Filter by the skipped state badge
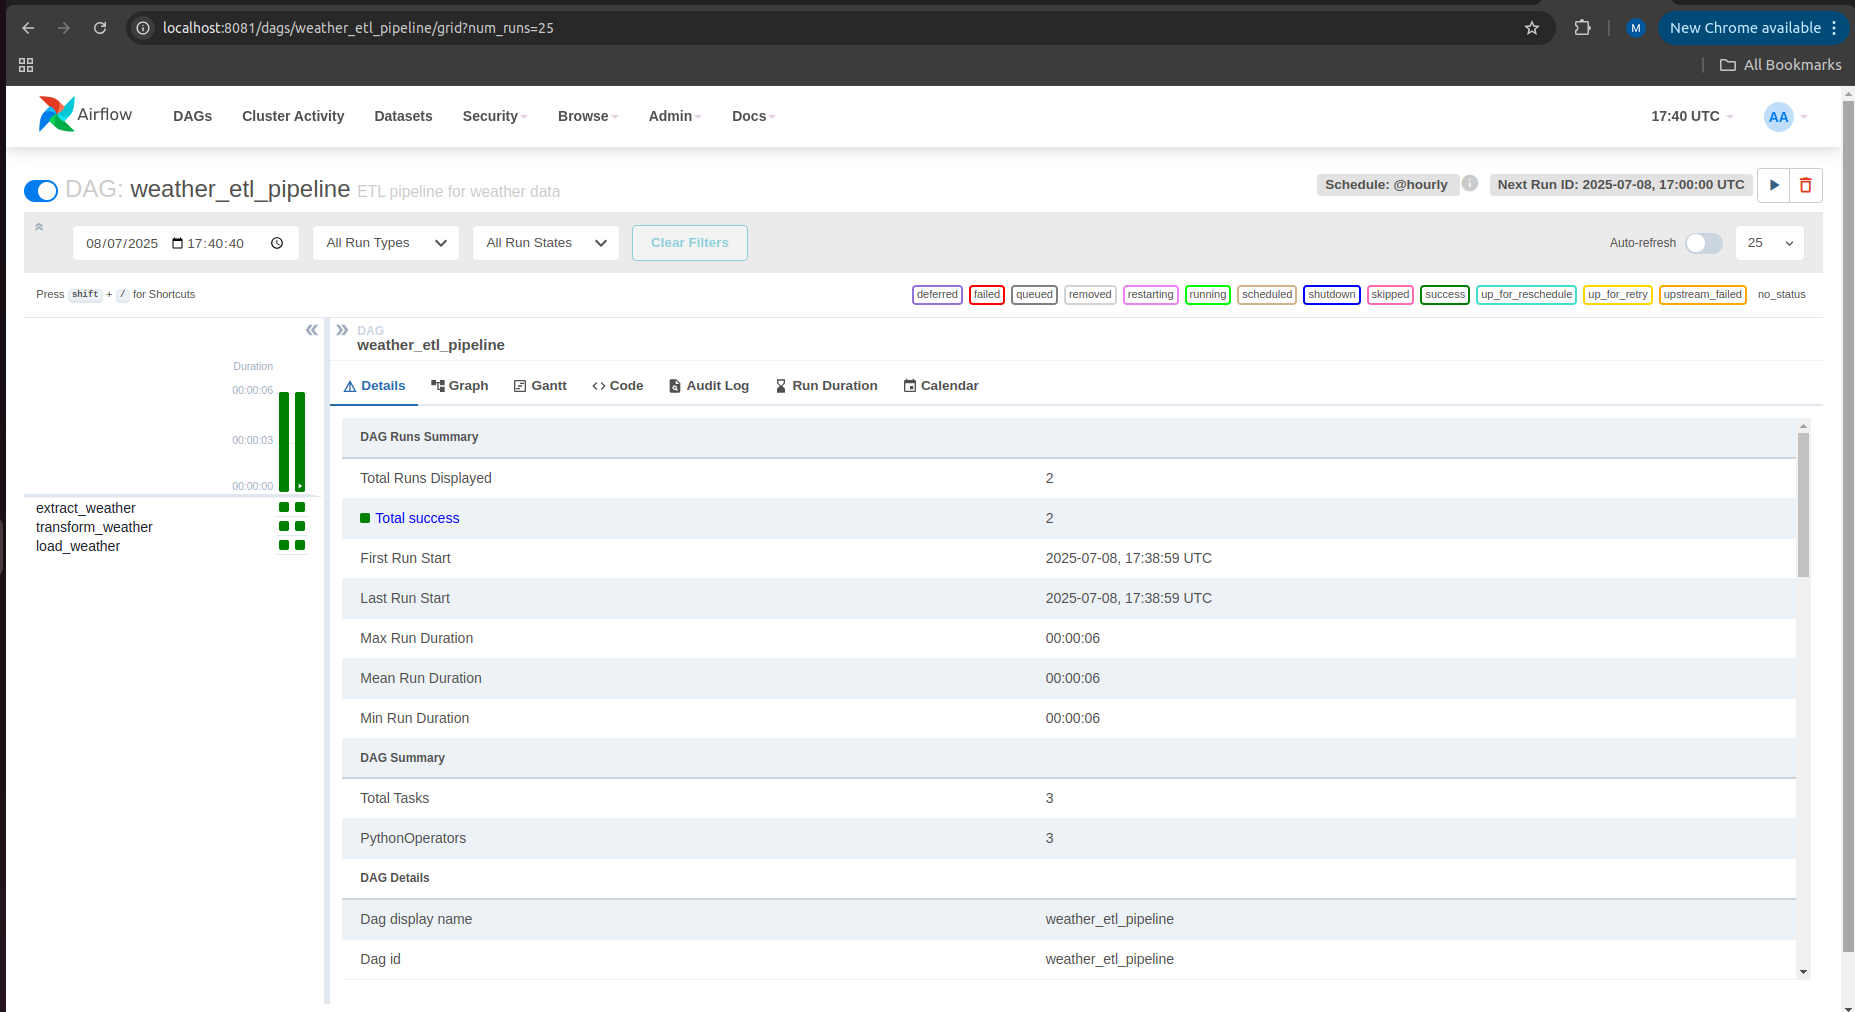 click(1390, 295)
